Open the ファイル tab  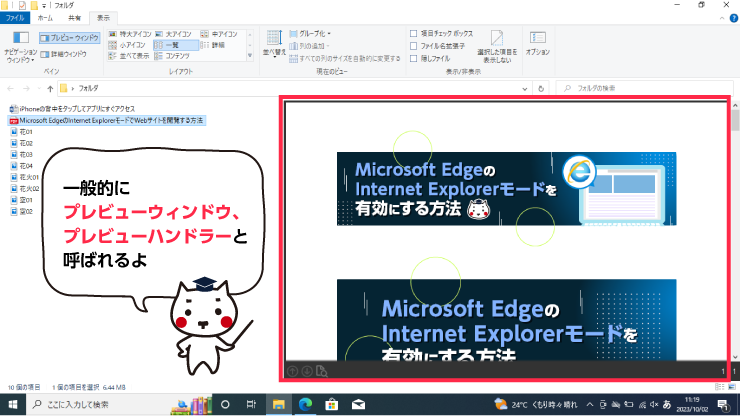coord(15,18)
